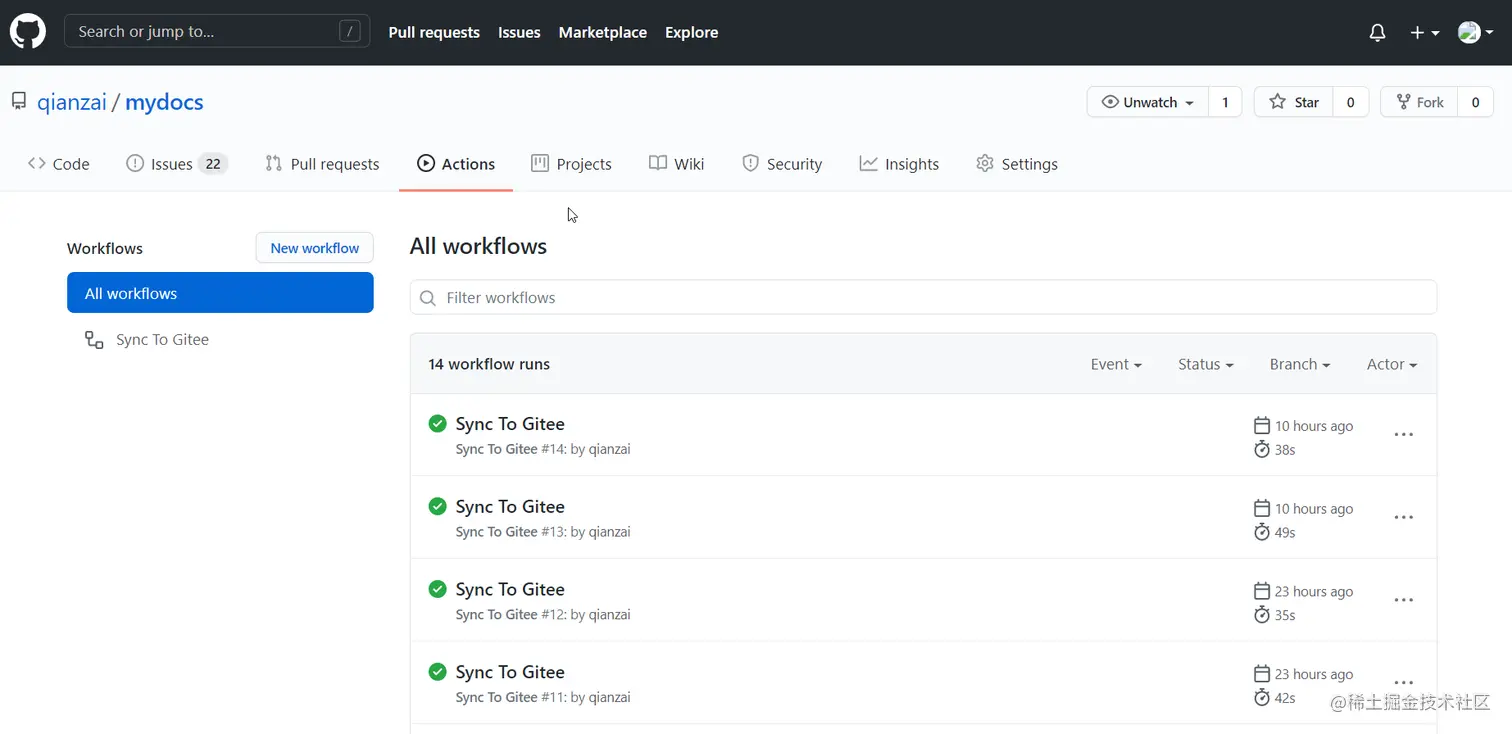This screenshot has width=1512, height=734.
Task: Click calendar icon on run #14
Action: [1262, 426]
